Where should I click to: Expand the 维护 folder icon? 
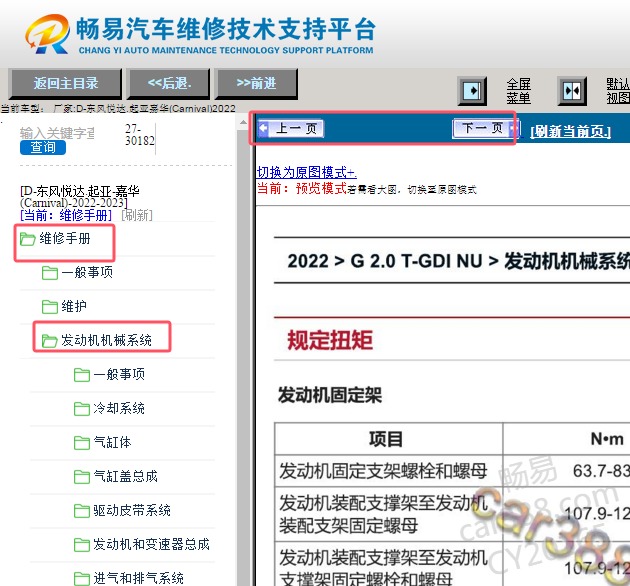tap(50, 307)
